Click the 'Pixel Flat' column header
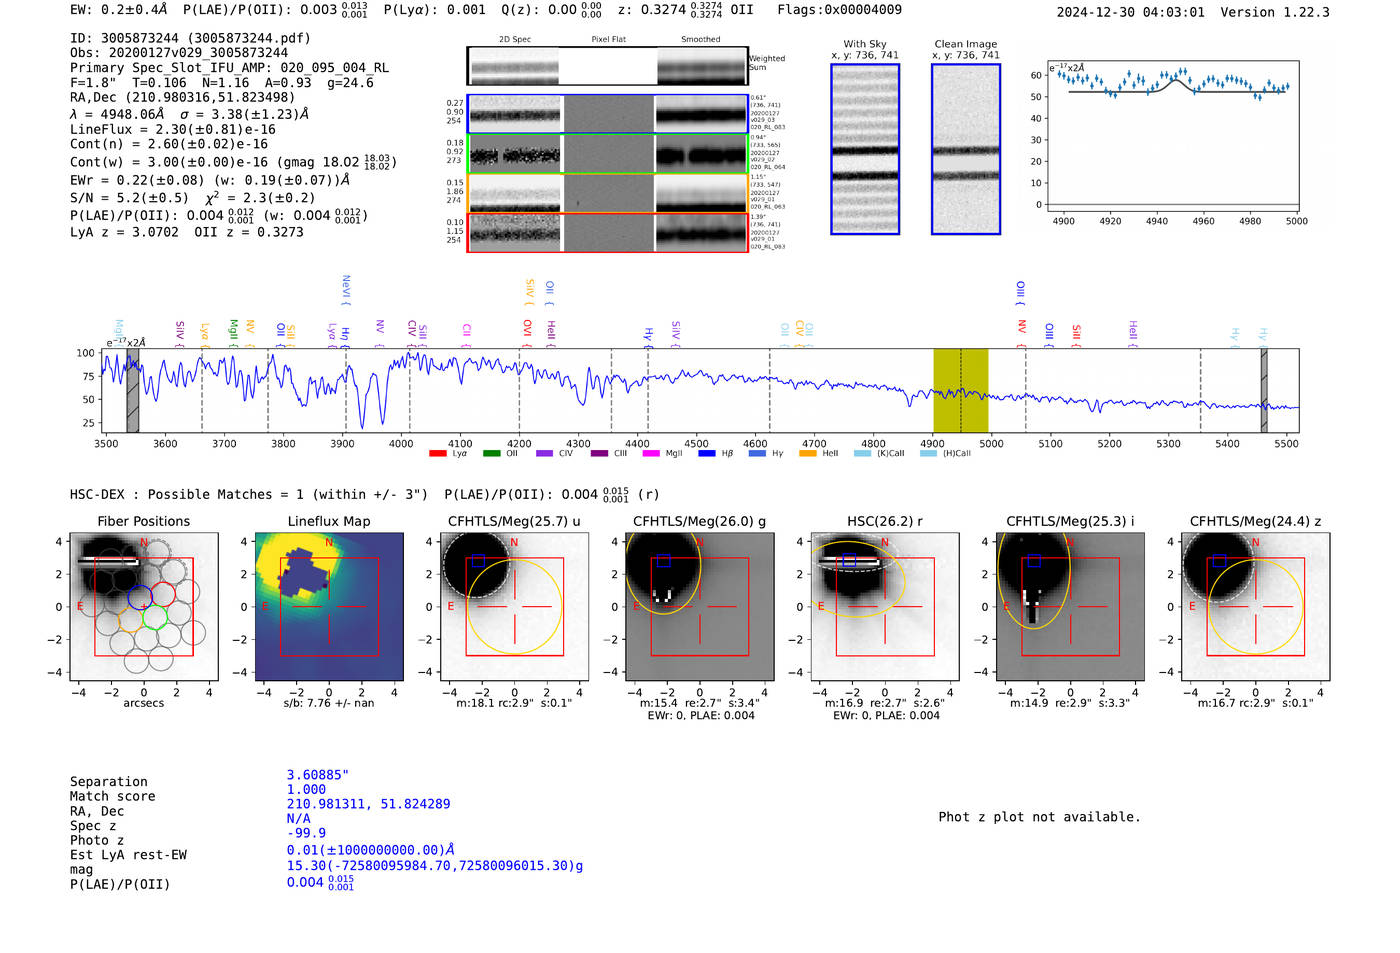This screenshot has height=953, width=1400. 608,40
